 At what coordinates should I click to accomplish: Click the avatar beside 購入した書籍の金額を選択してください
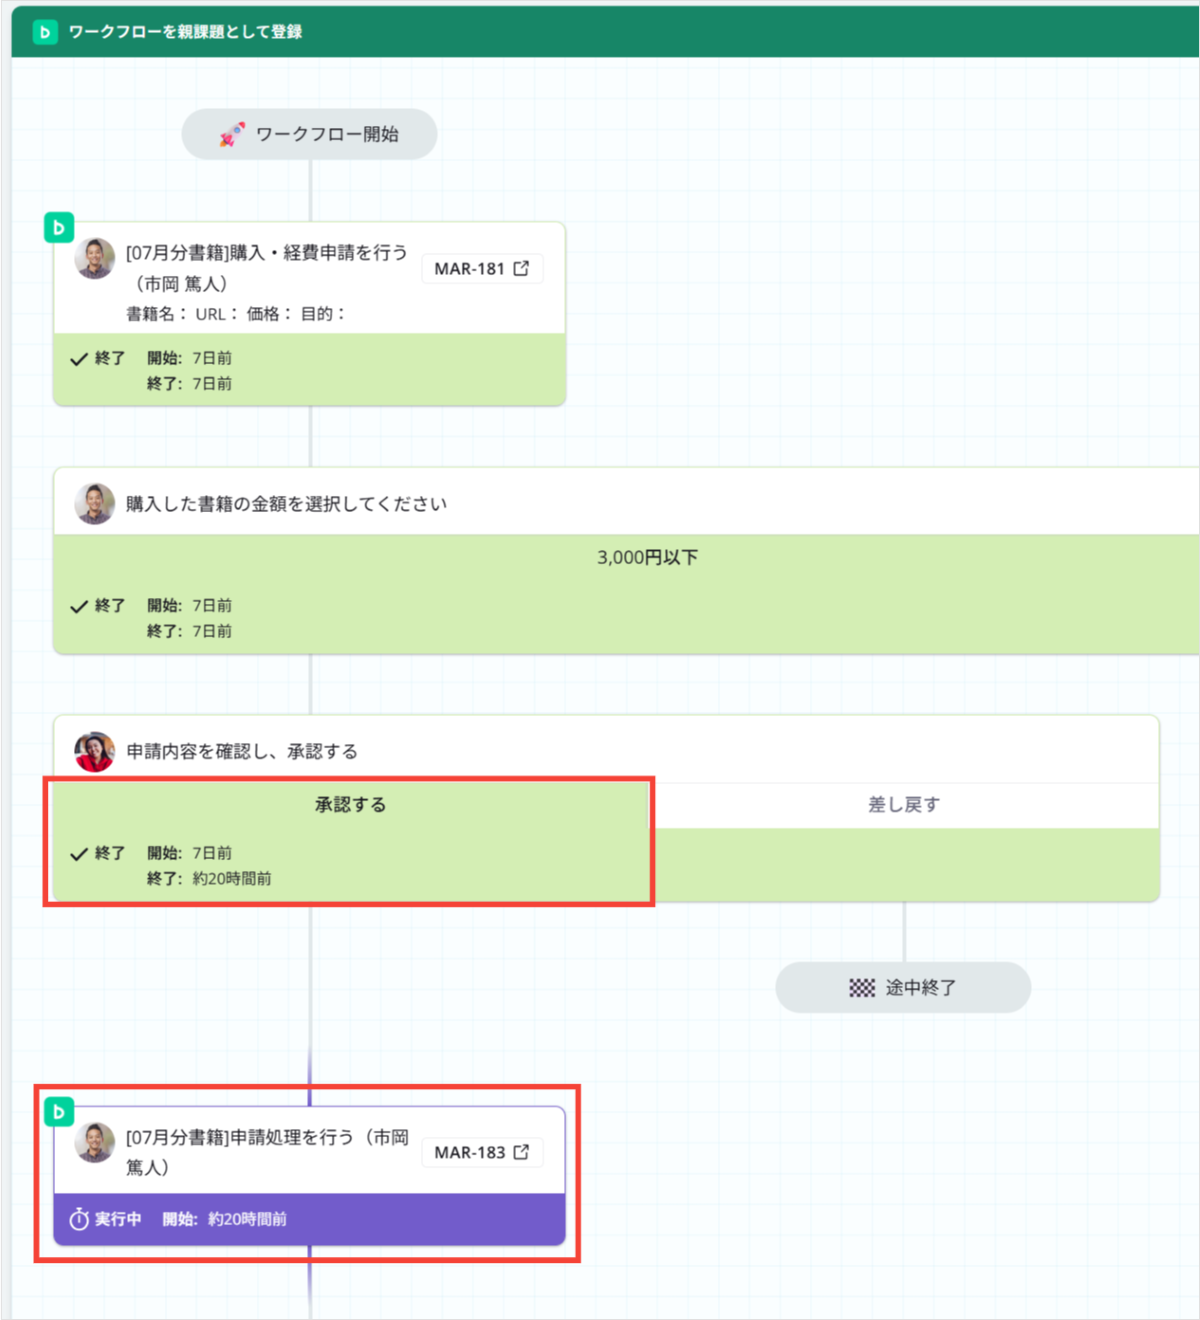pyautogui.click(x=95, y=504)
